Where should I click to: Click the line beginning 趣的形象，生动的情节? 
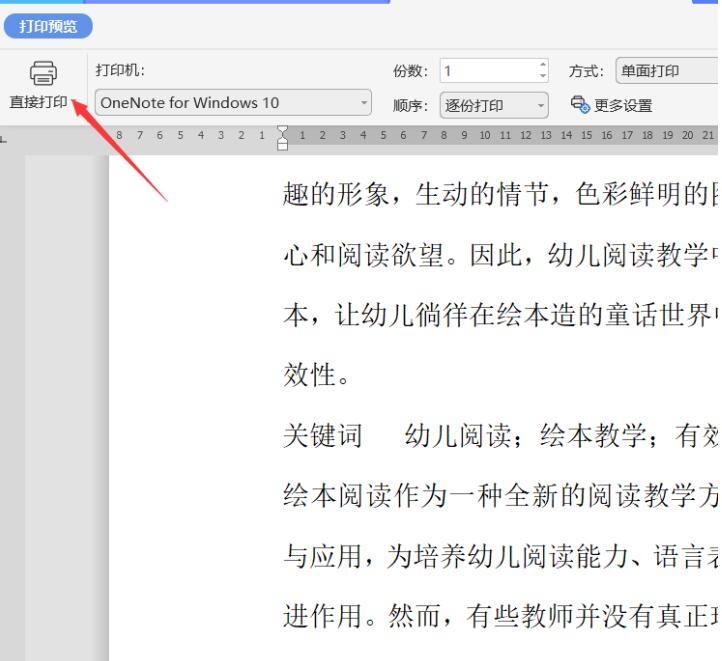500,193
